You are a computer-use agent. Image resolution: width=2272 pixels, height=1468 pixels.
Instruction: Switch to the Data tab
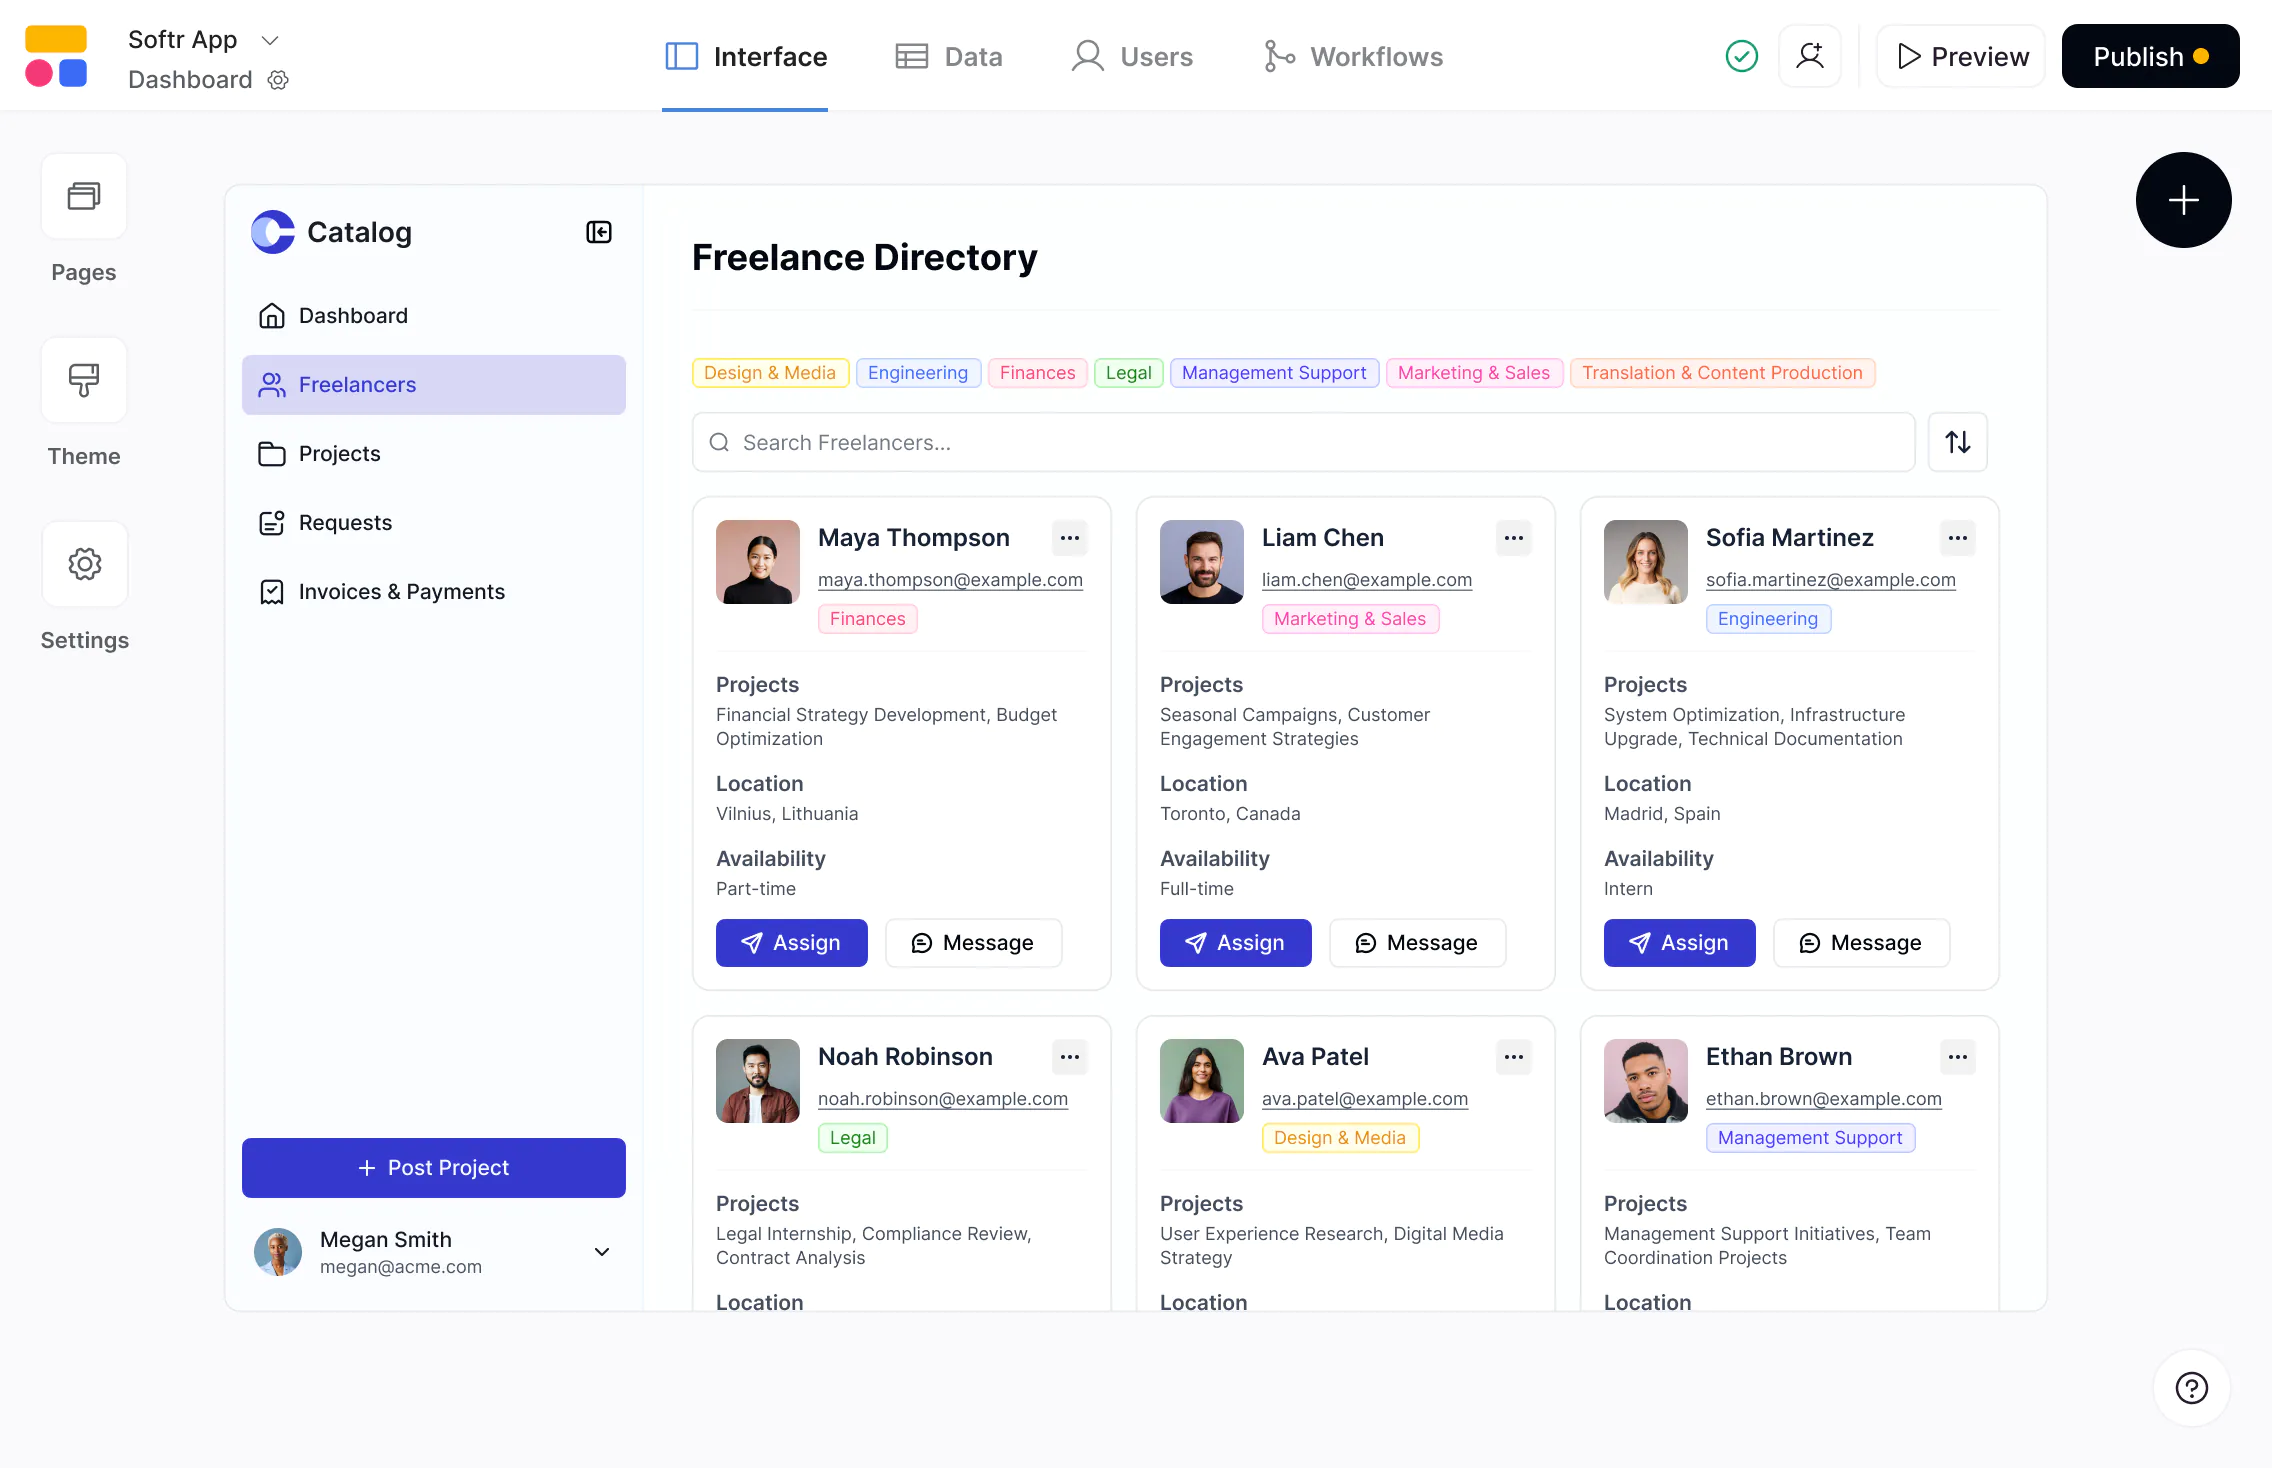(948, 56)
